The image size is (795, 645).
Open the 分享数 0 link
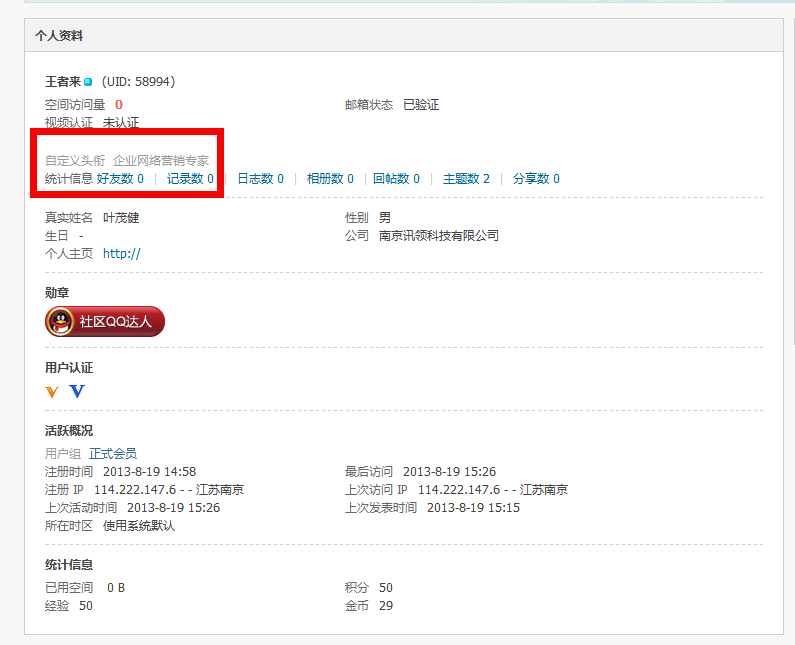pyautogui.click(x=536, y=178)
